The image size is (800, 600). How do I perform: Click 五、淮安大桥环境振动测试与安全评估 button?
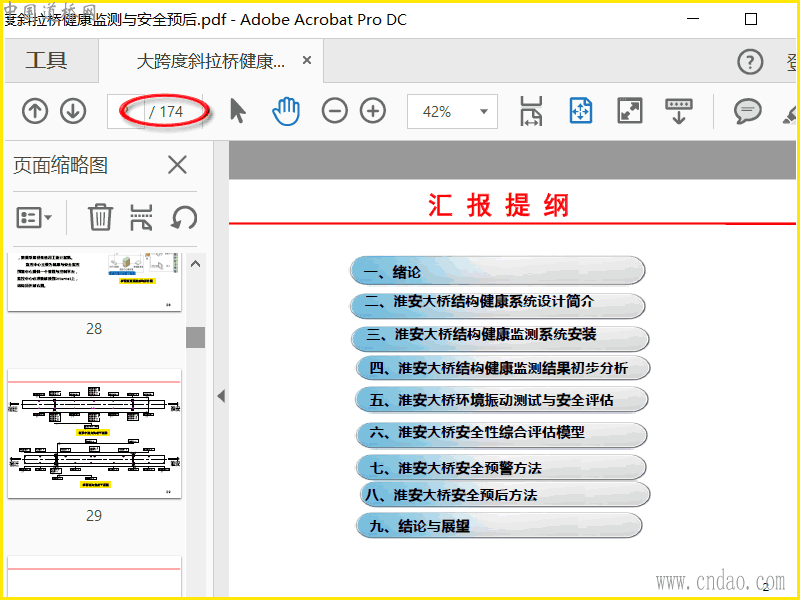502,399
